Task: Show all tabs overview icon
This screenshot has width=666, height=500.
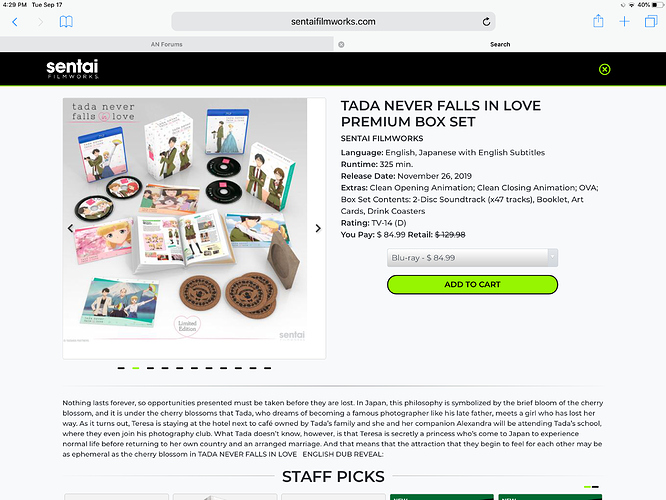Action: [x=651, y=21]
